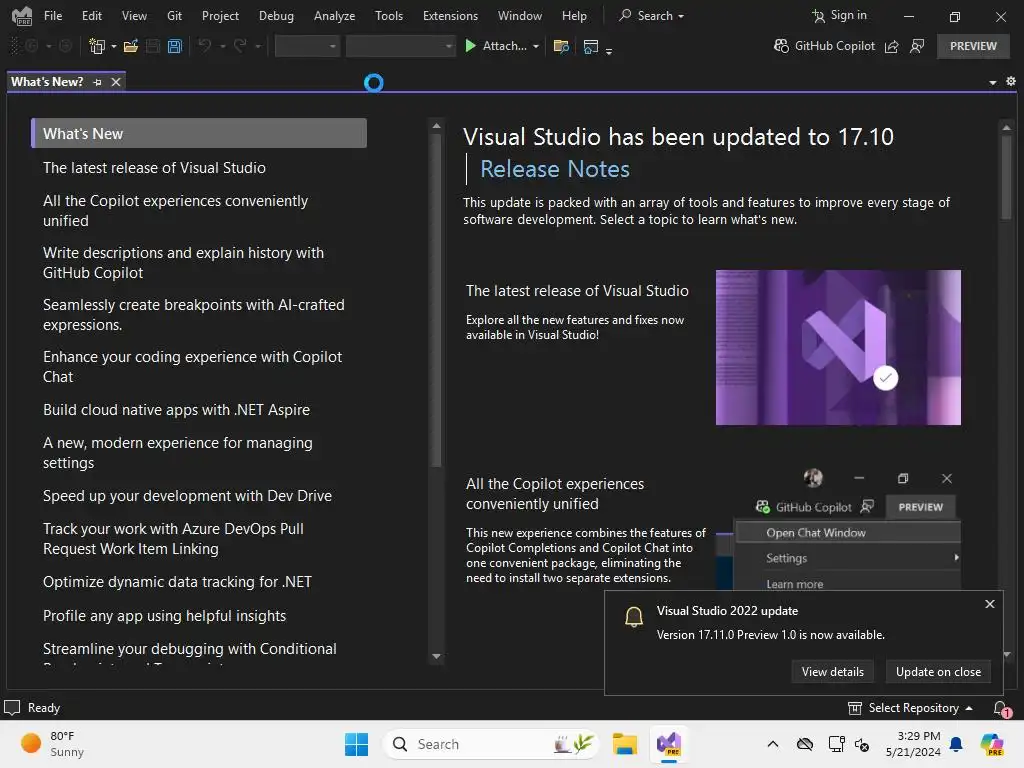Pin the What's New tab

[x=98, y=82]
